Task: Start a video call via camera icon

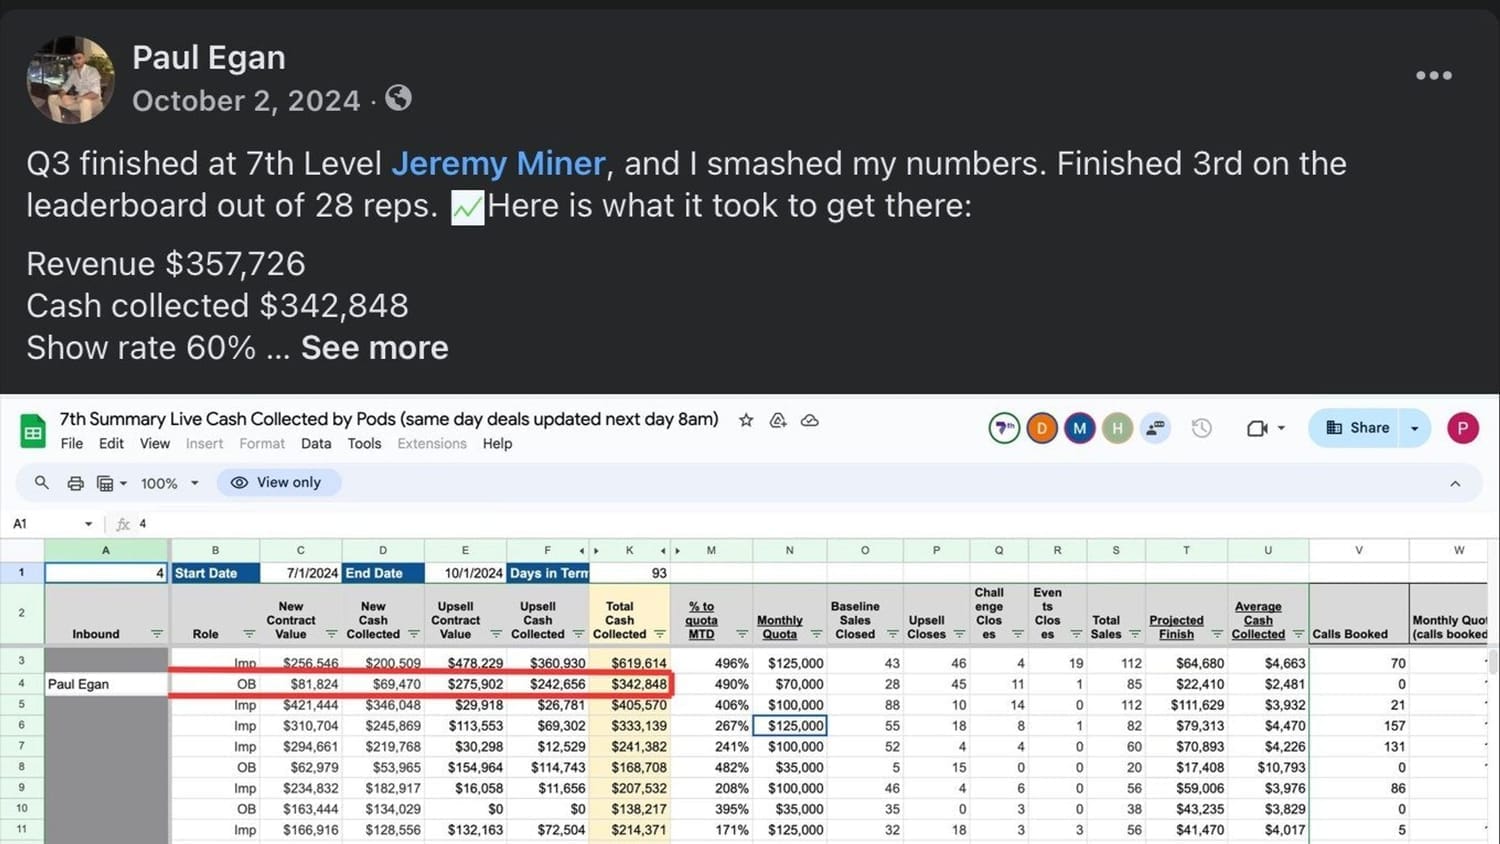Action: coord(1257,428)
